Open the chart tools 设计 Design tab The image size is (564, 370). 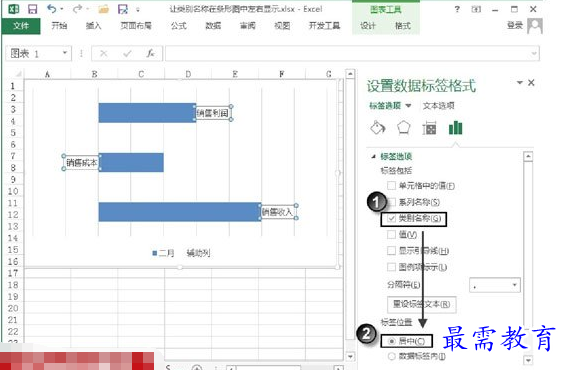tap(368, 26)
